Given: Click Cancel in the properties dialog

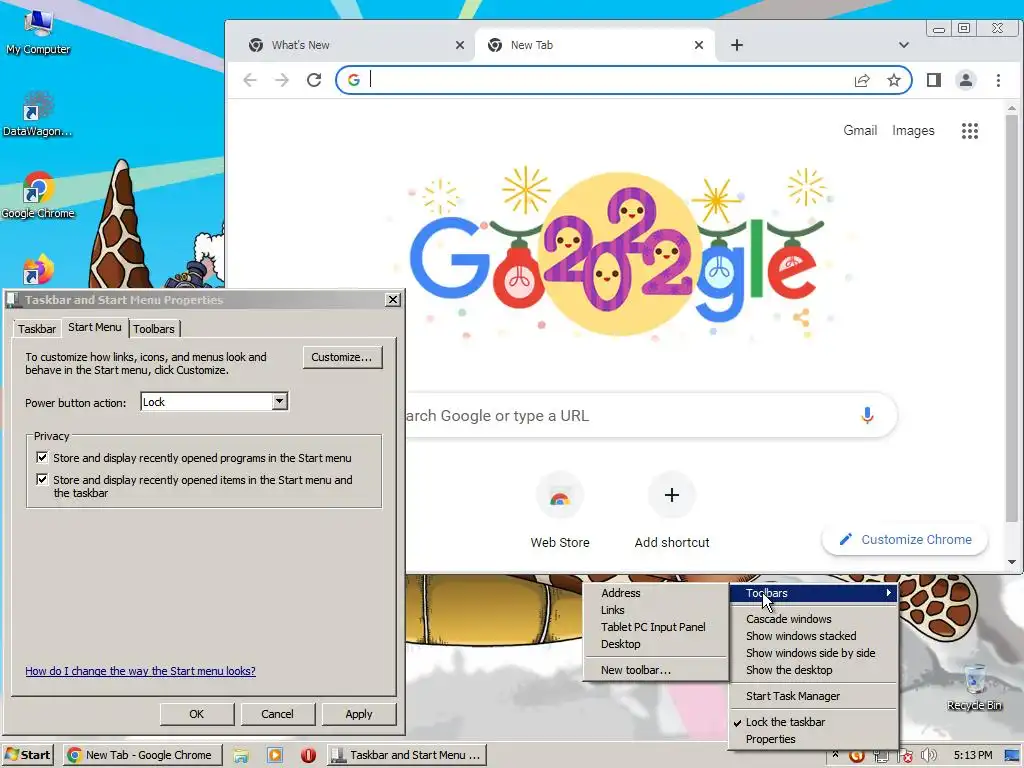Looking at the screenshot, I should 278,714.
